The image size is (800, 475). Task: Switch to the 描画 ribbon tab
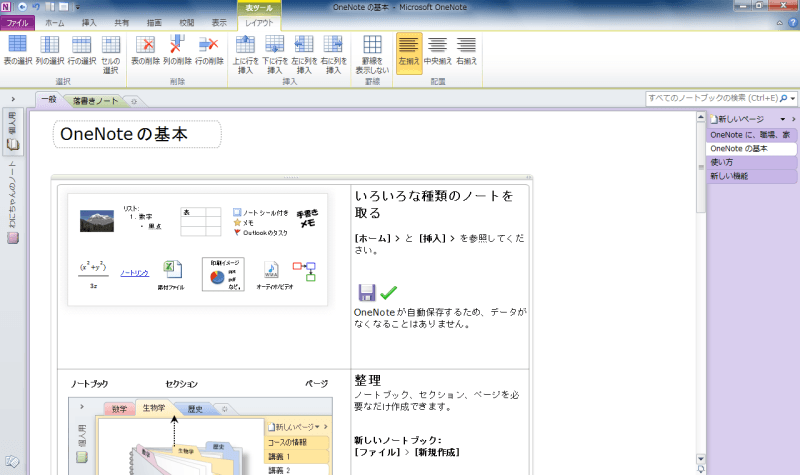coord(154,23)
